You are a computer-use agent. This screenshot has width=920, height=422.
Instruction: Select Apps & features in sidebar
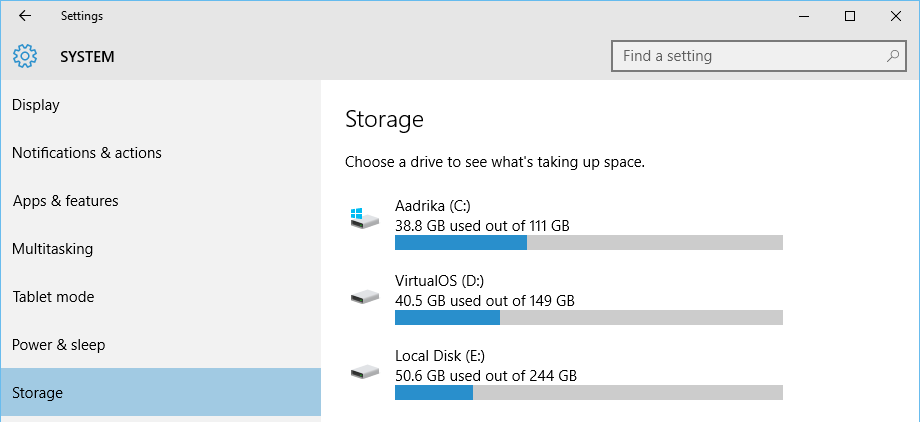[161, 201]
